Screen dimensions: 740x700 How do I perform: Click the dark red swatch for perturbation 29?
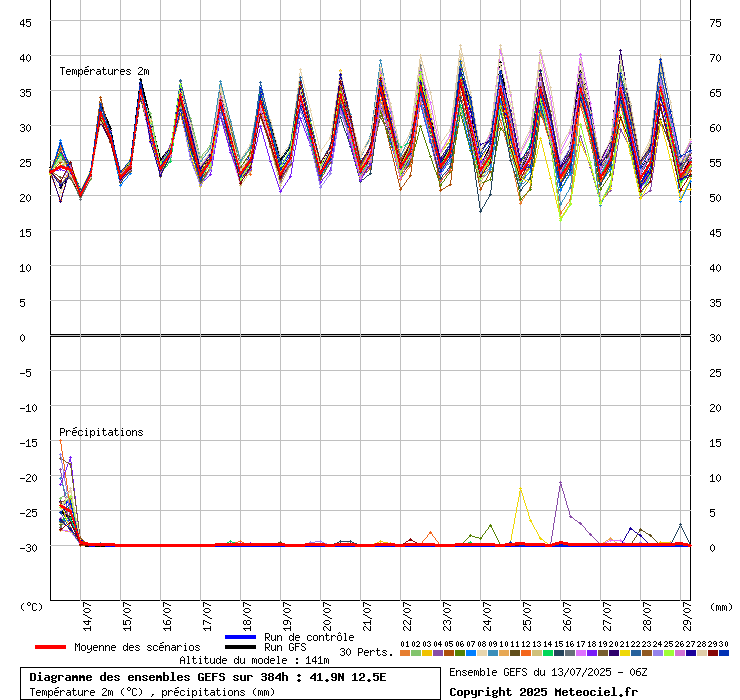[x=713, y=653]
